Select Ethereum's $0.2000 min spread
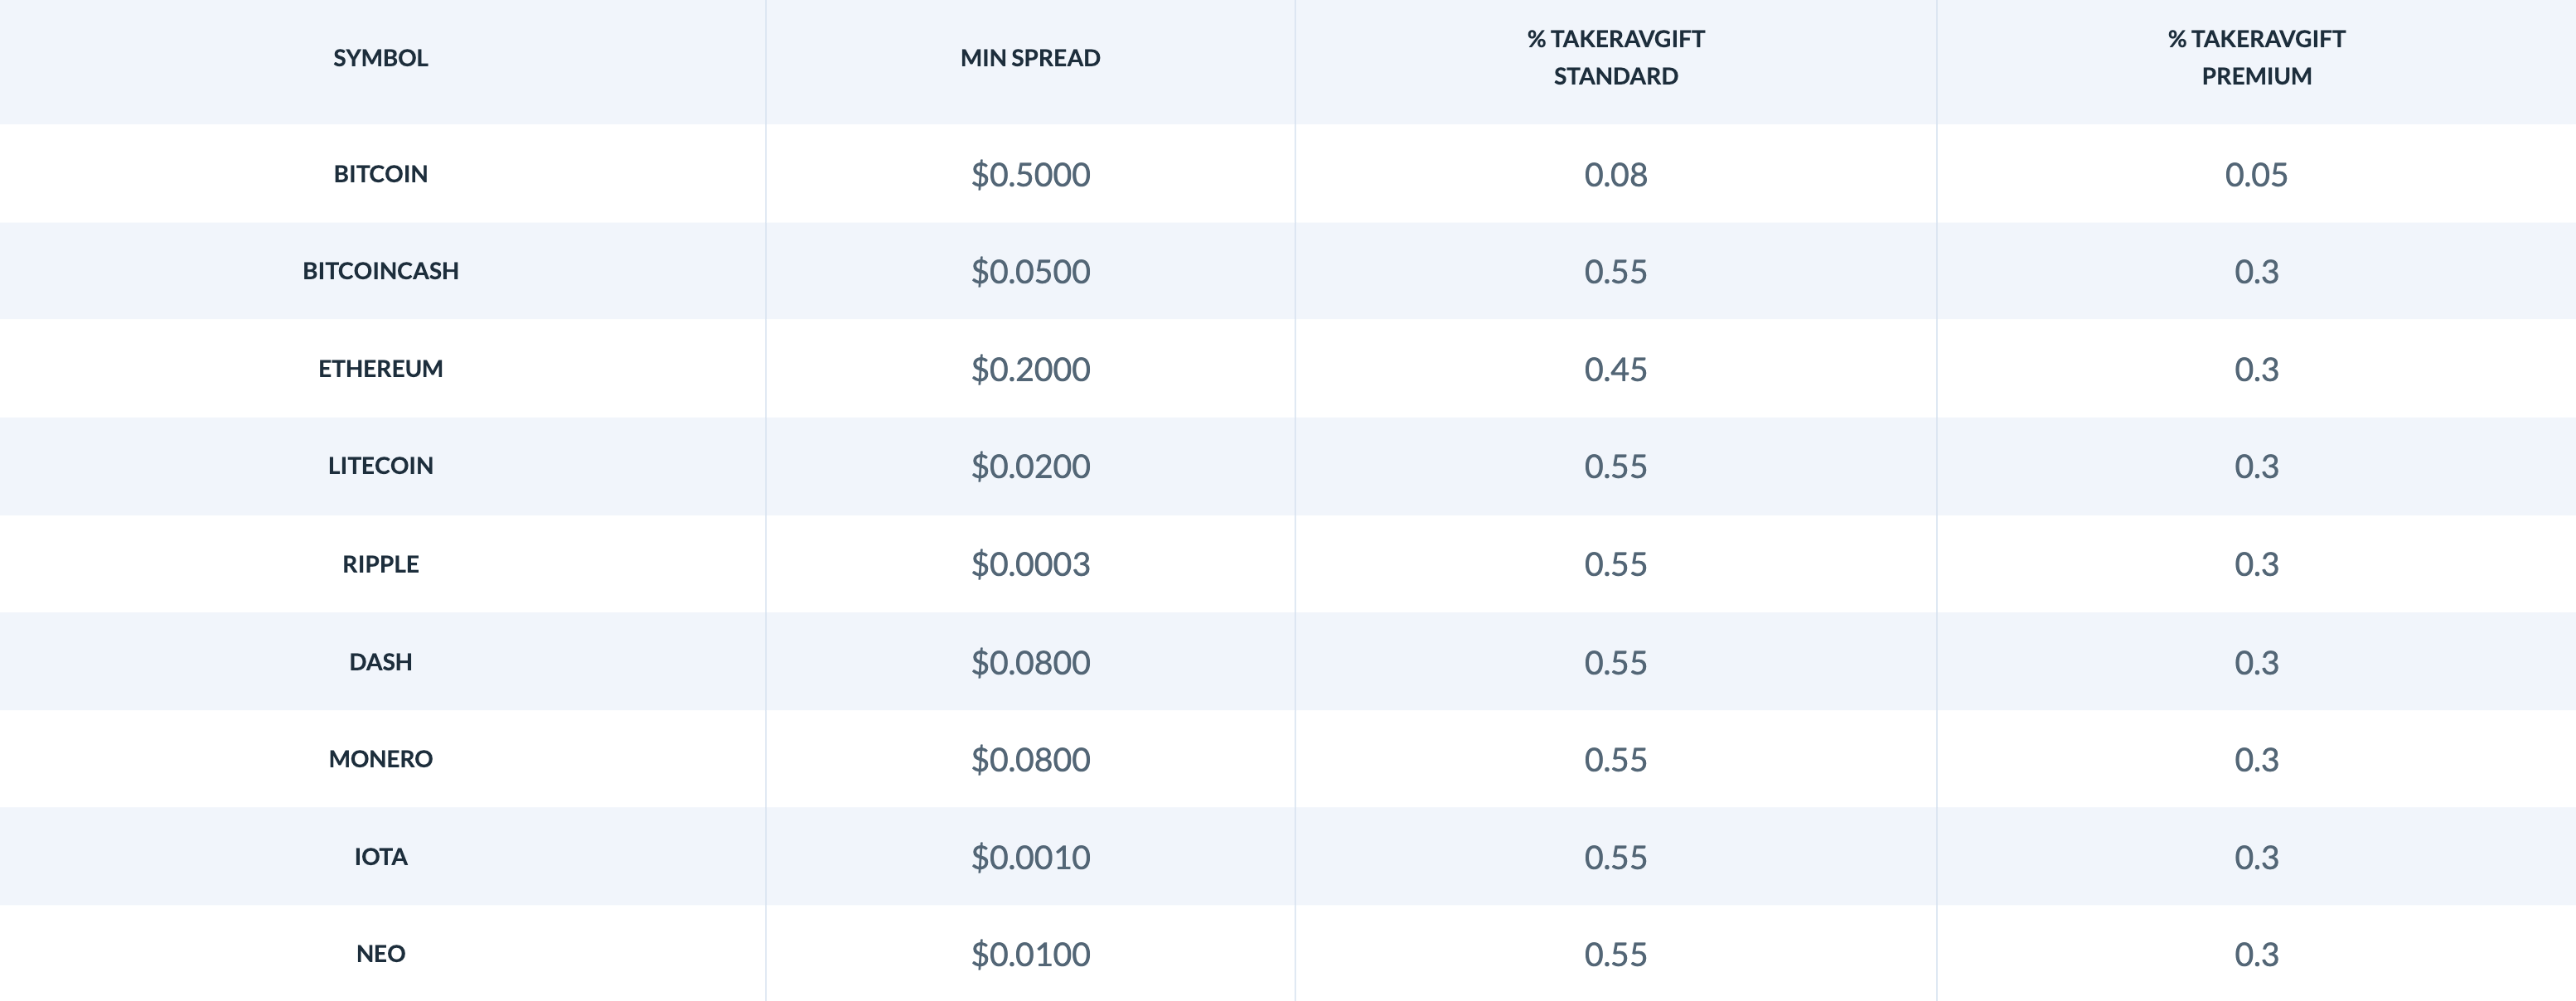The width and height of the screenshot is (2576, 1001). pos(1030,370)
